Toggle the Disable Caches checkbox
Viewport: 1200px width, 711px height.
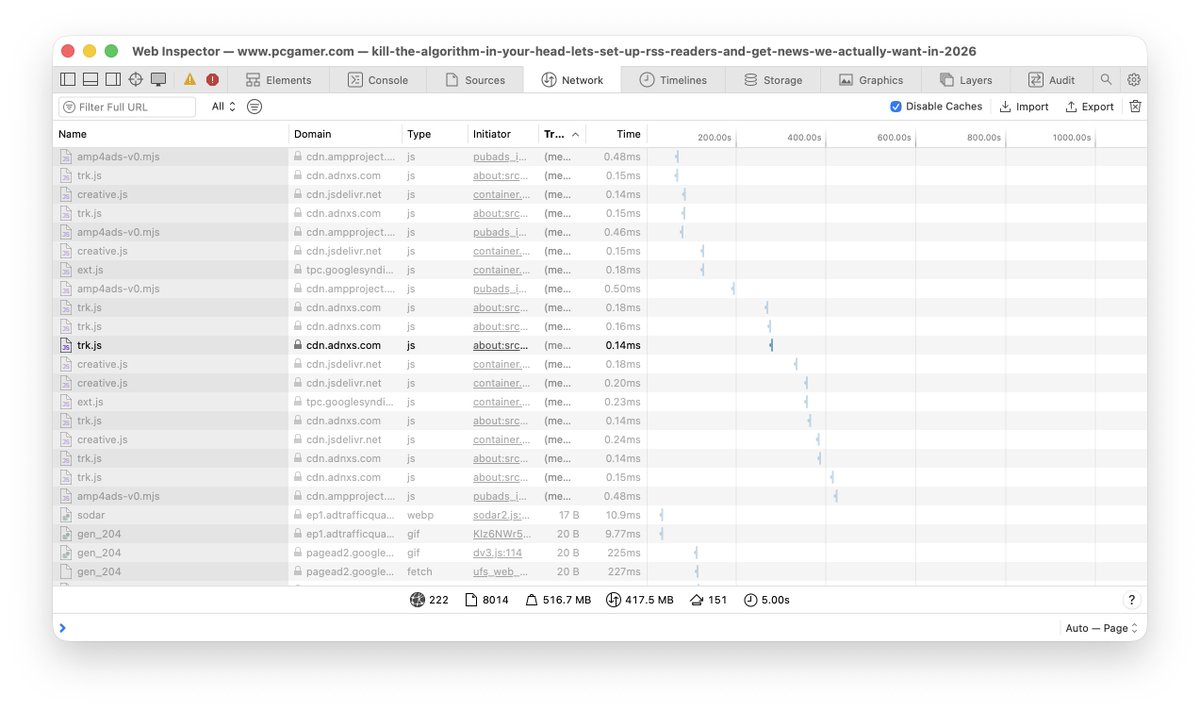895,106
